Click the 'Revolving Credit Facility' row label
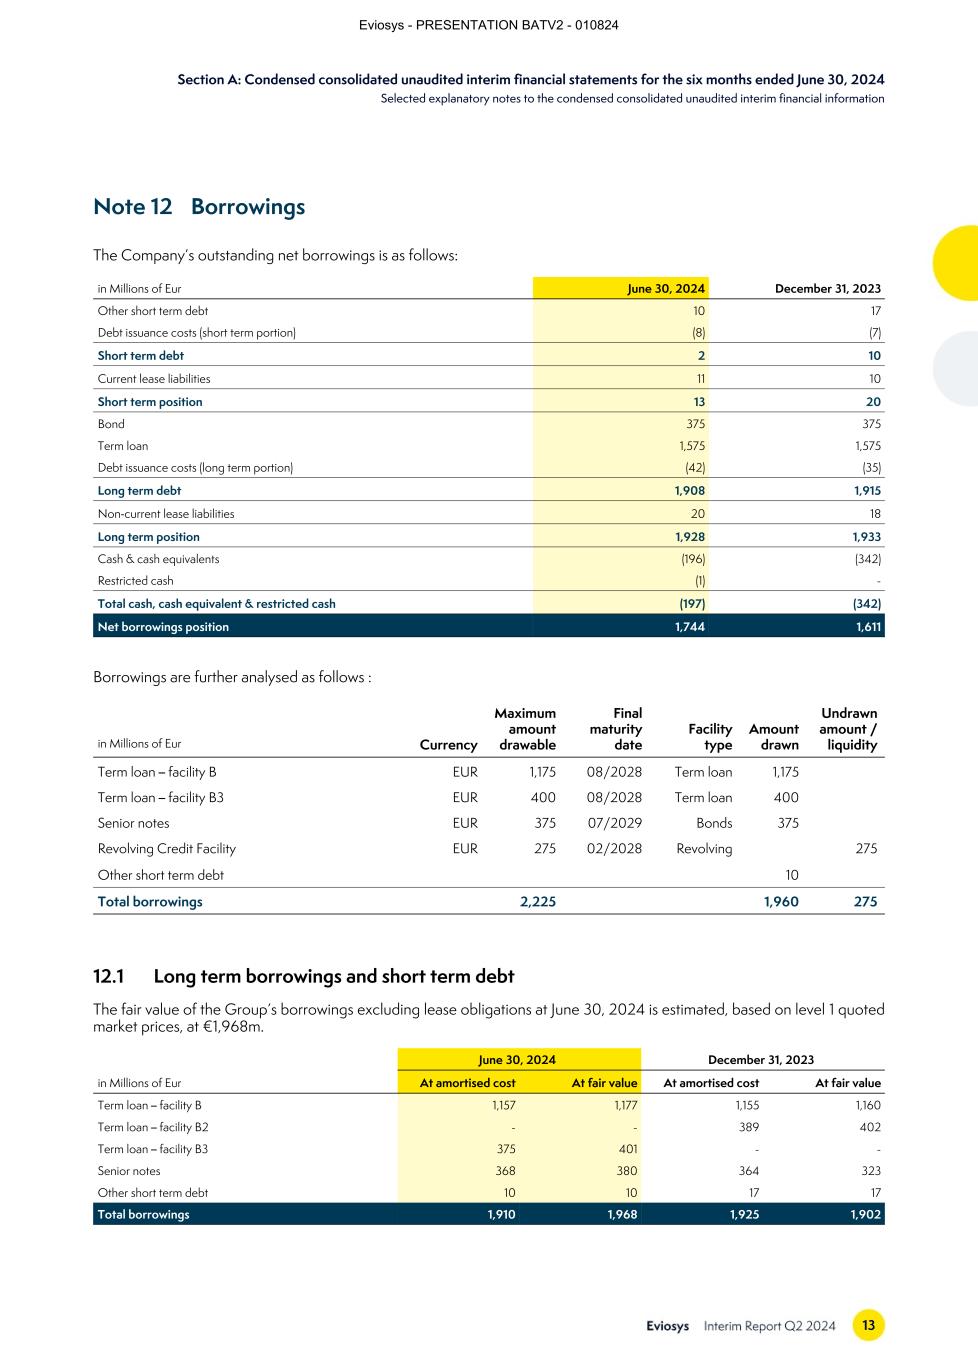Viewport: 978px width, 1365px height. [x=167, y=849]
